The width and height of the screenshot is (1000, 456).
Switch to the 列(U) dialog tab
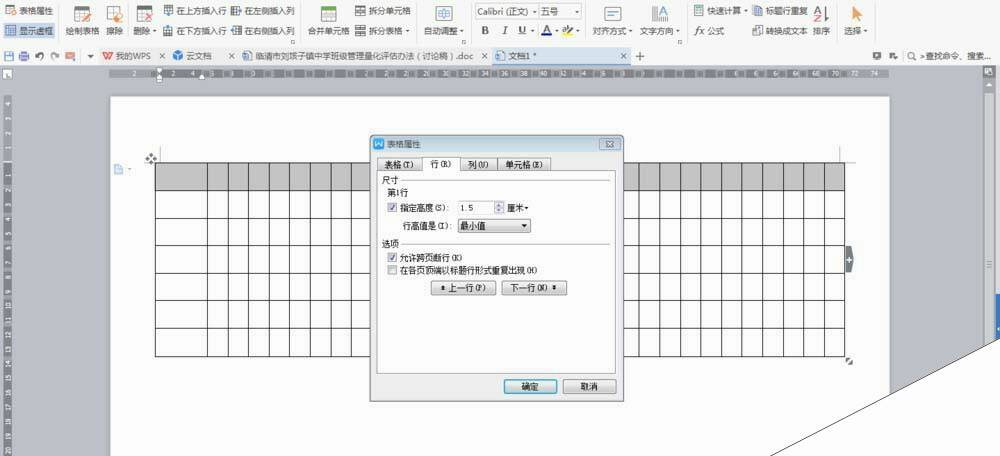point(478,165)
